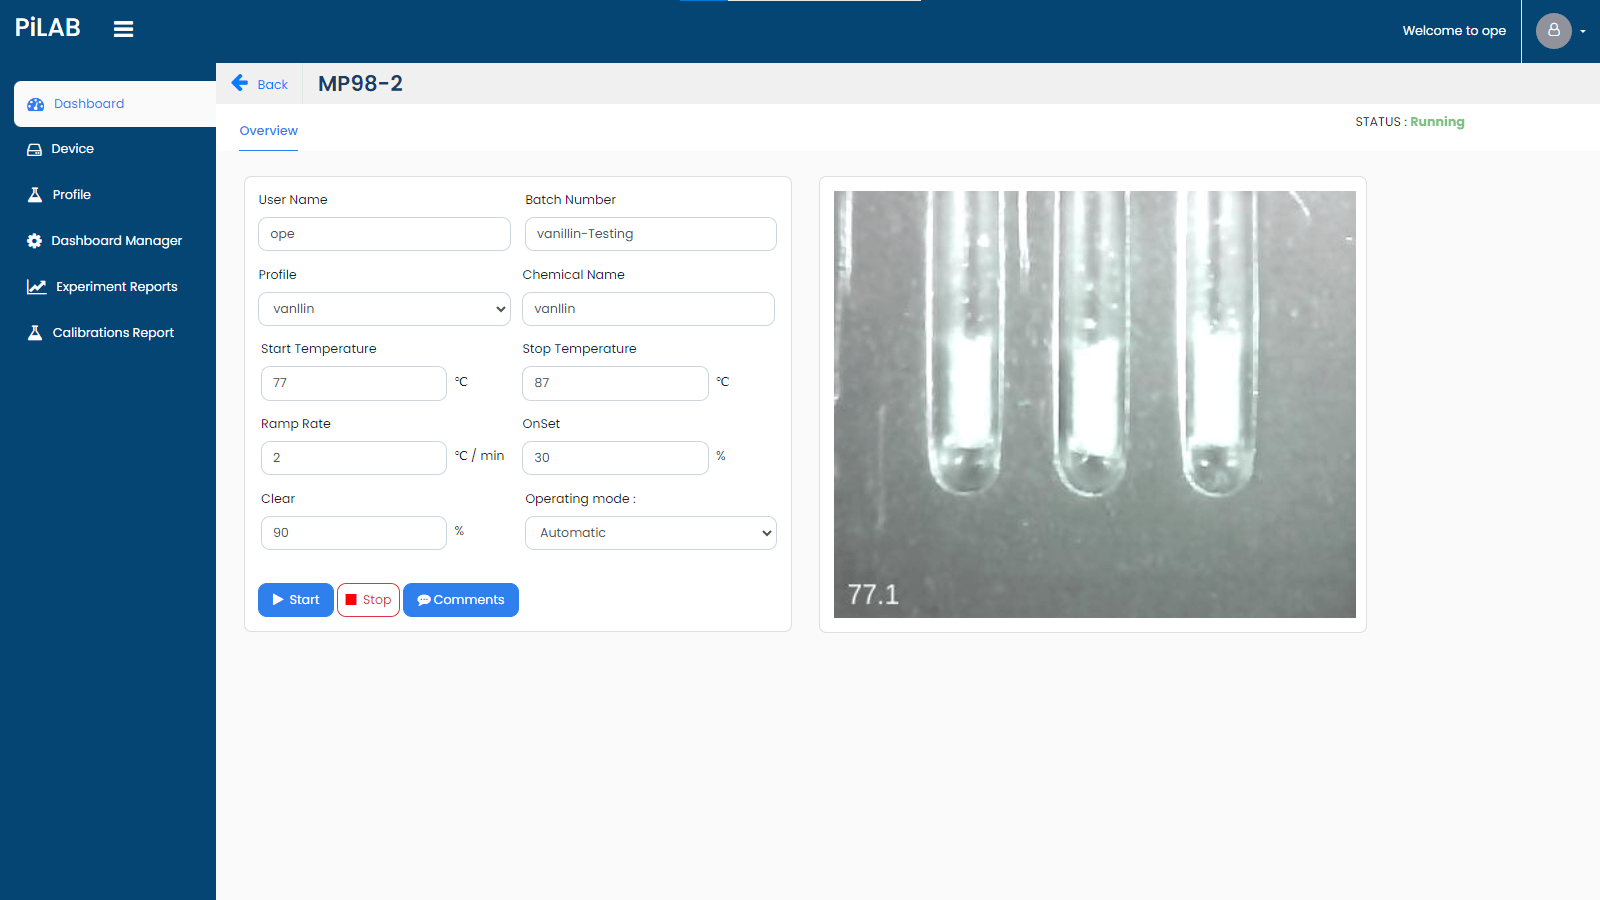Click the Profile flask icon
Viewport: 1600px width, 900px height.
point(35,195)
